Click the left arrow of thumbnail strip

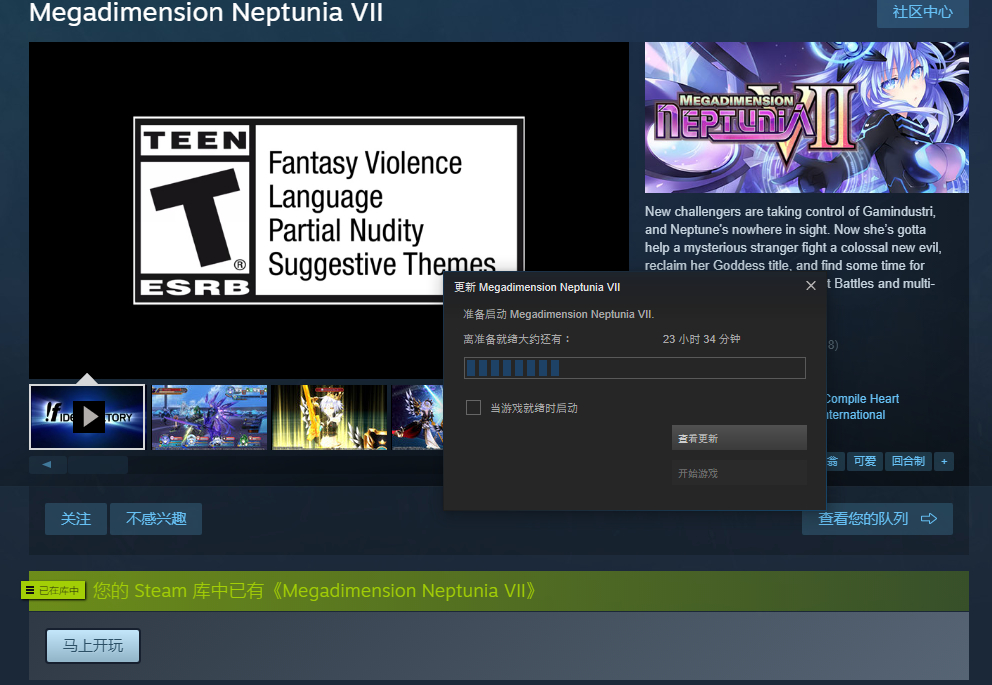tap(47, 464)
